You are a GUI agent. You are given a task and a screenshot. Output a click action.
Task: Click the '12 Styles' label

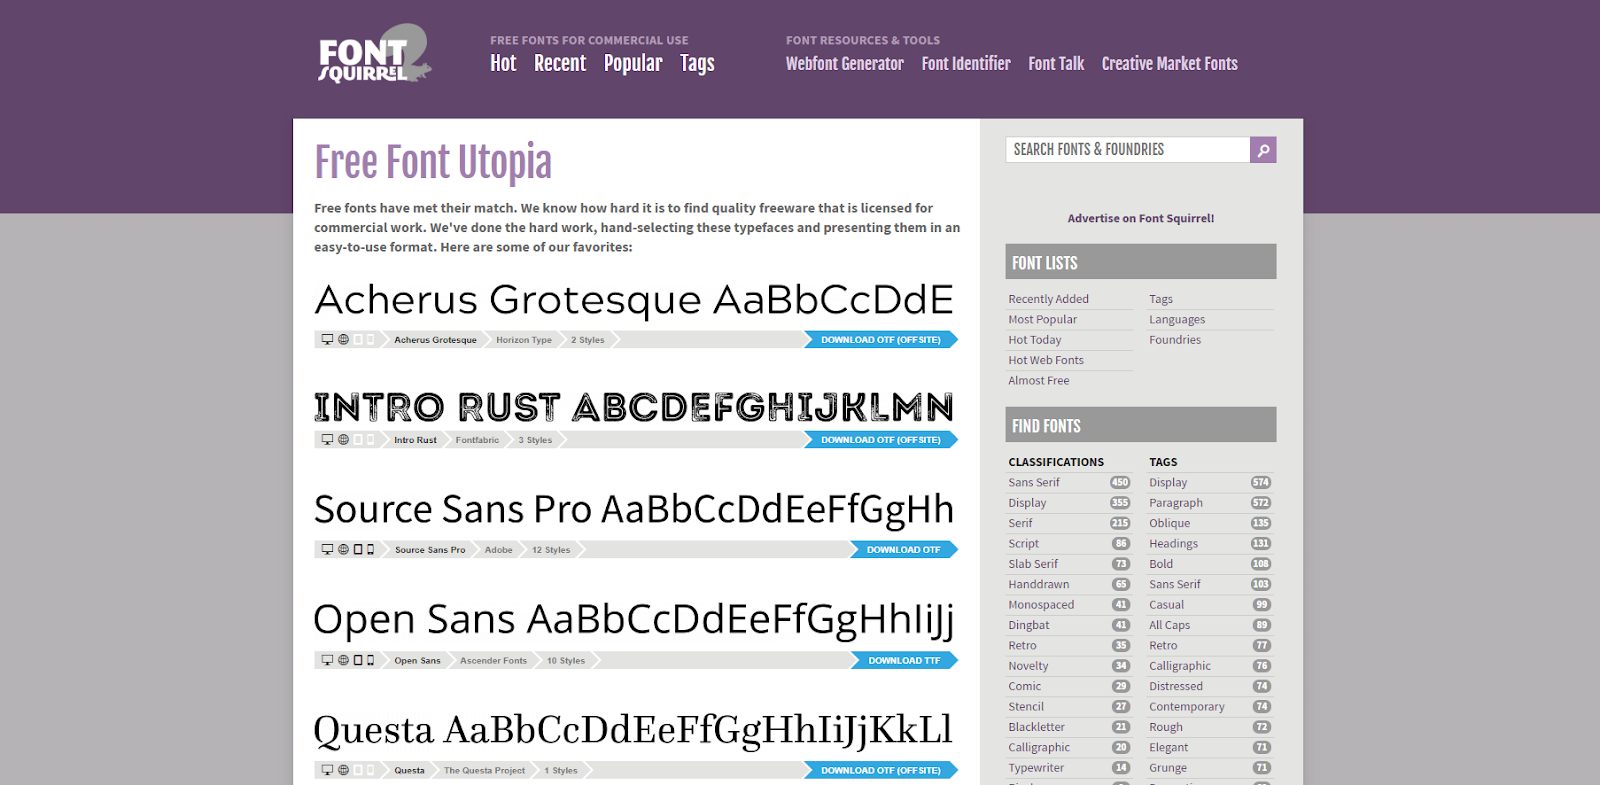(x=551, y=550)
